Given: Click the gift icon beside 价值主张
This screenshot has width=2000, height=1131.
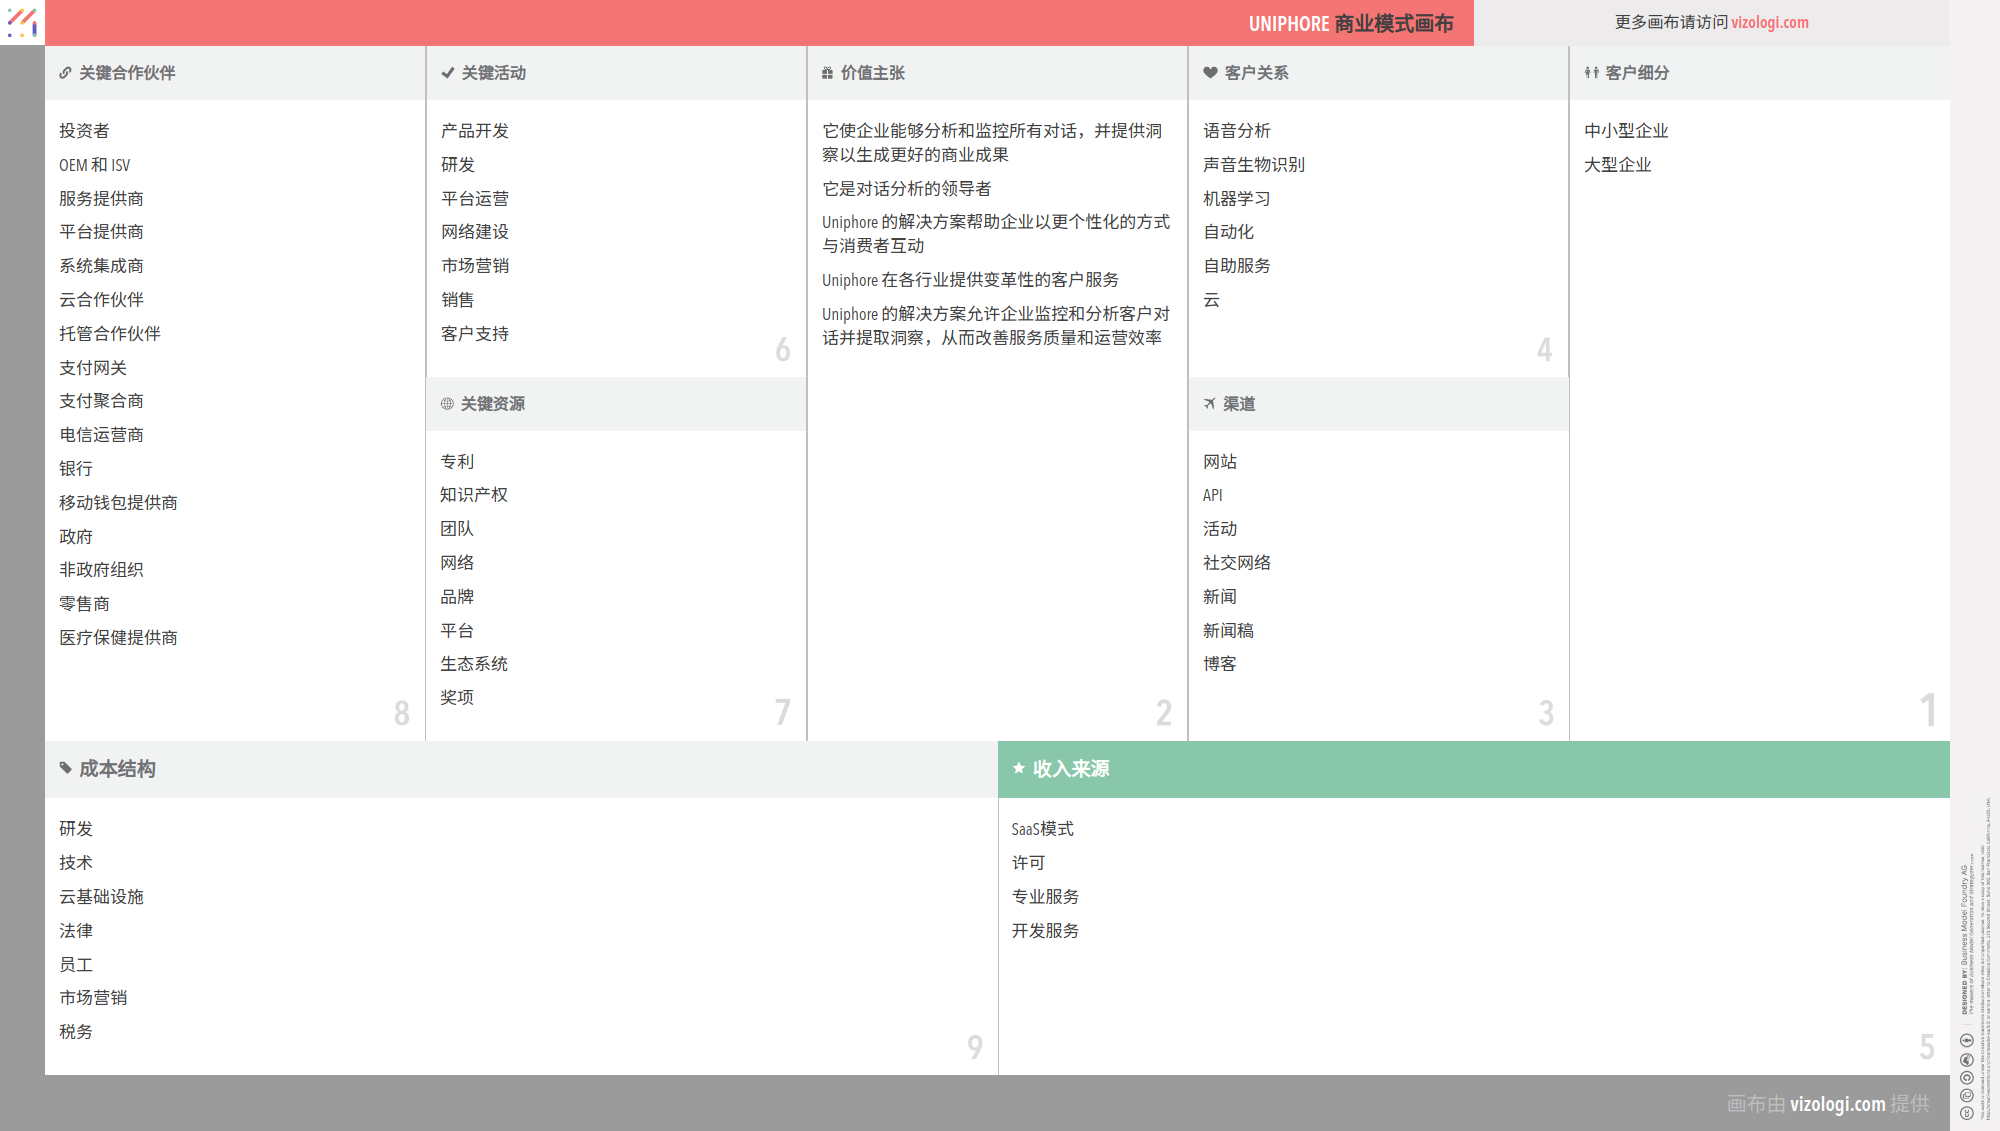Looking at the screenshot, I should [827, 73].
